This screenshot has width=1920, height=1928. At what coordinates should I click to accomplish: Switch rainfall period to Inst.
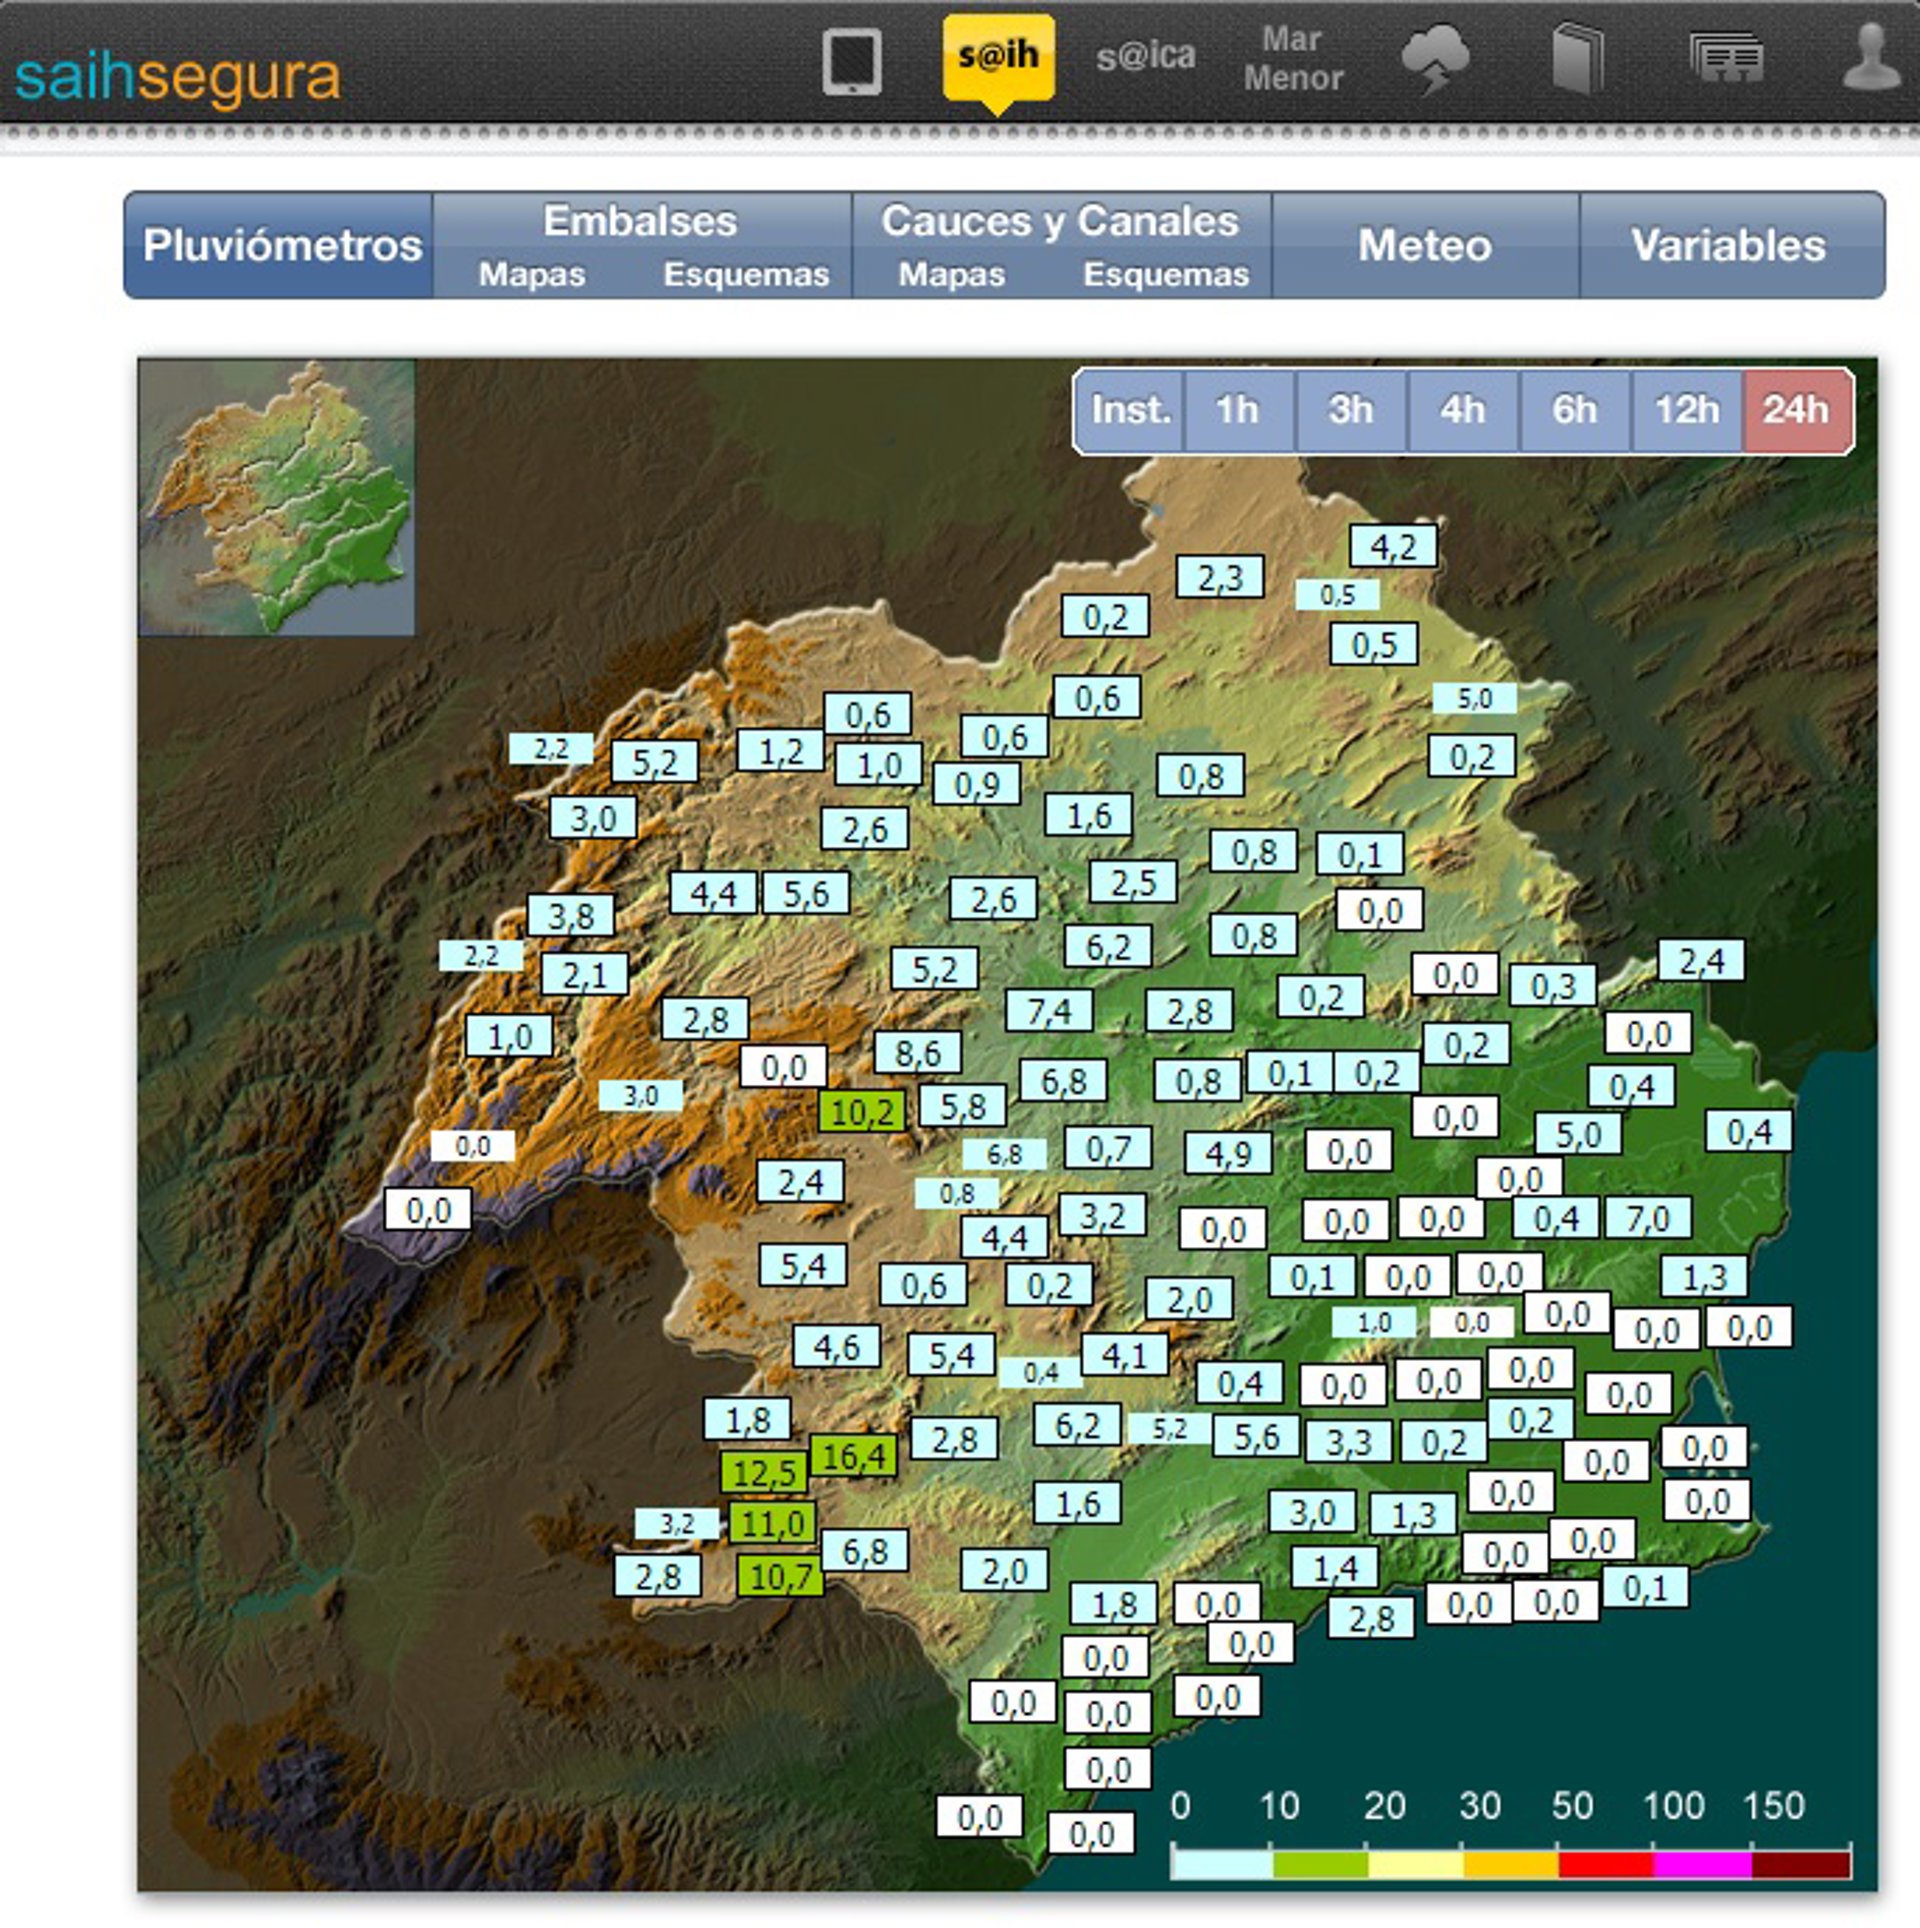click(x=1130, y=410)
